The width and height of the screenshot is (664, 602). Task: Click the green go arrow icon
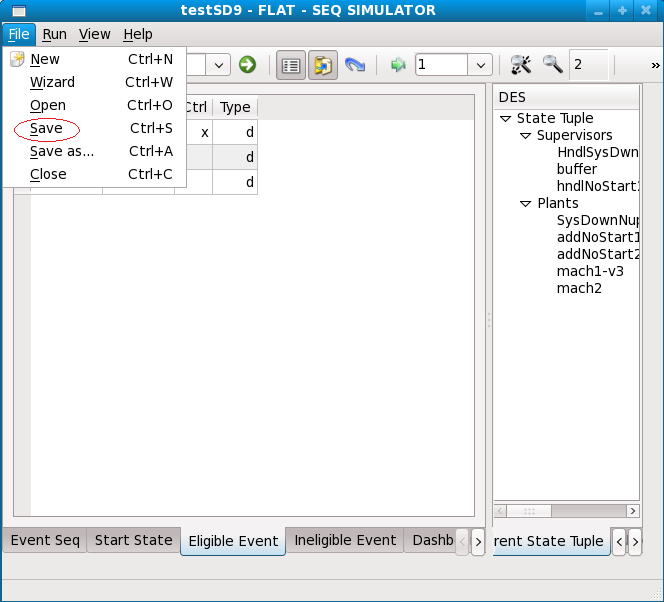247,65
